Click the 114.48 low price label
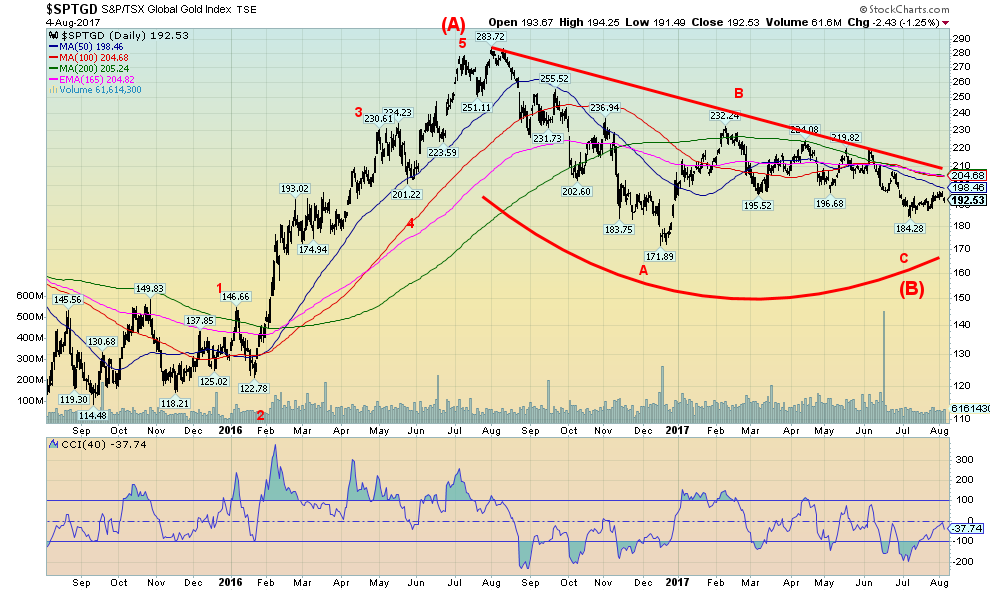 (x=92, y=415)
